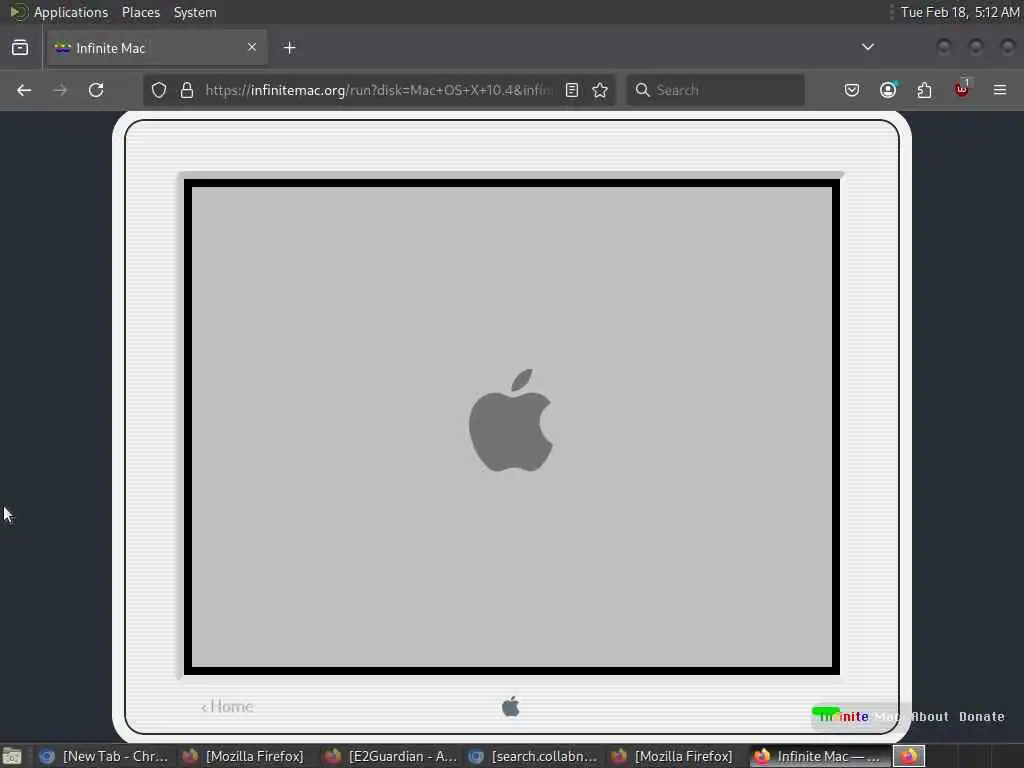Expand the list all tabs chevron
Image resolution: width=1024 pixels, height=768 pixels.
(867, 47)
